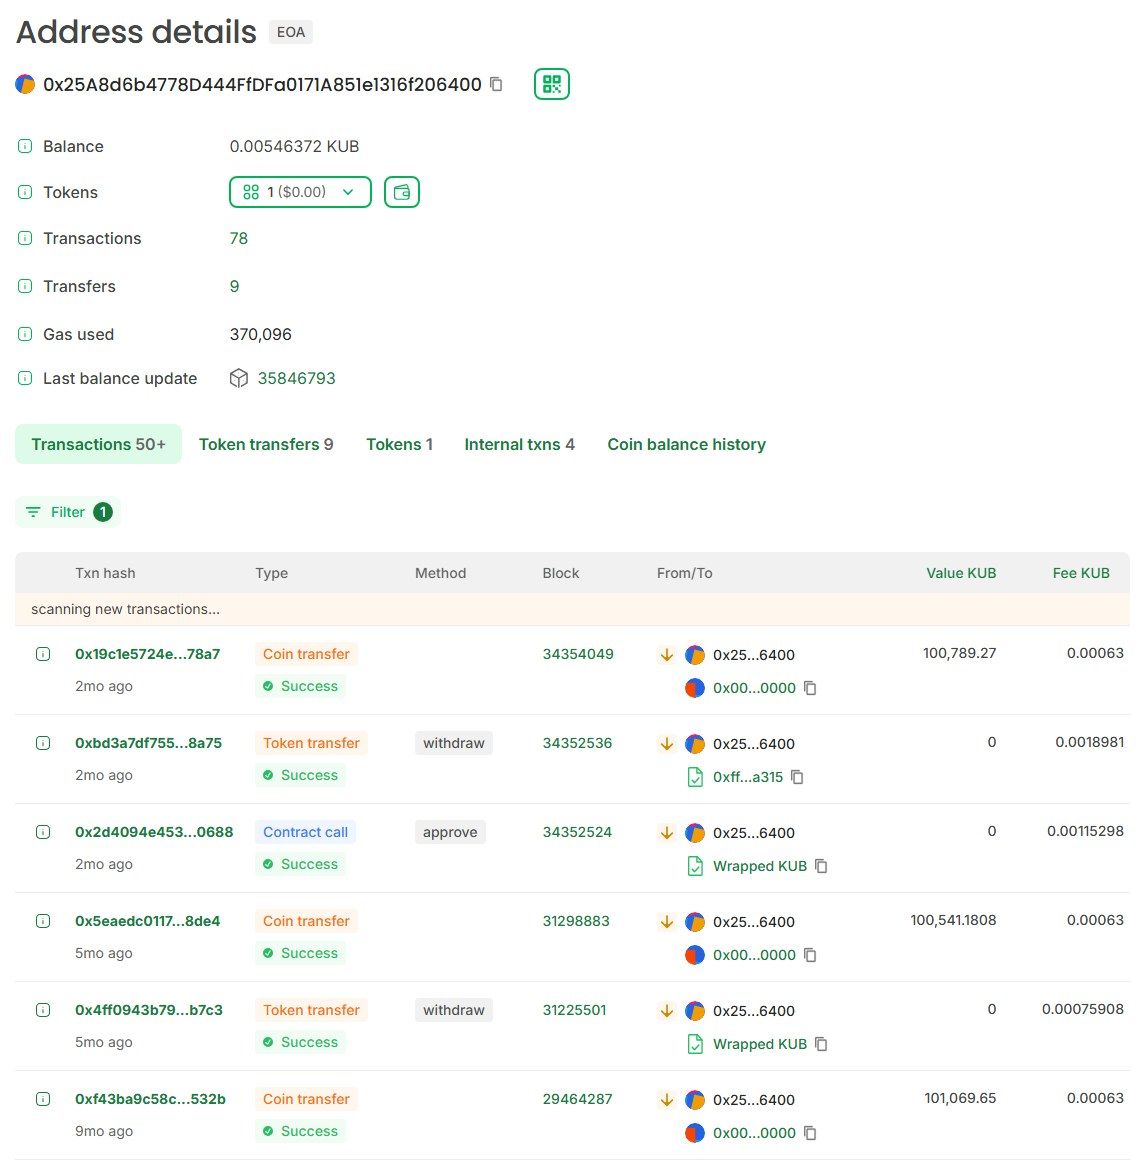
Task: Copy 0x00...0000 address in block 29464287 row
Action: (811, 1133)
